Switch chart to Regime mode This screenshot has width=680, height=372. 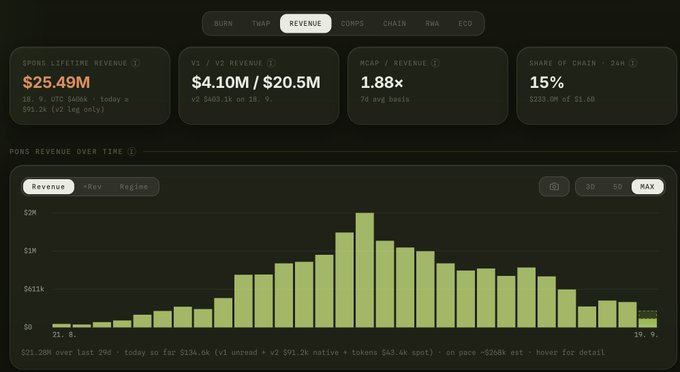tap(134, 186)
